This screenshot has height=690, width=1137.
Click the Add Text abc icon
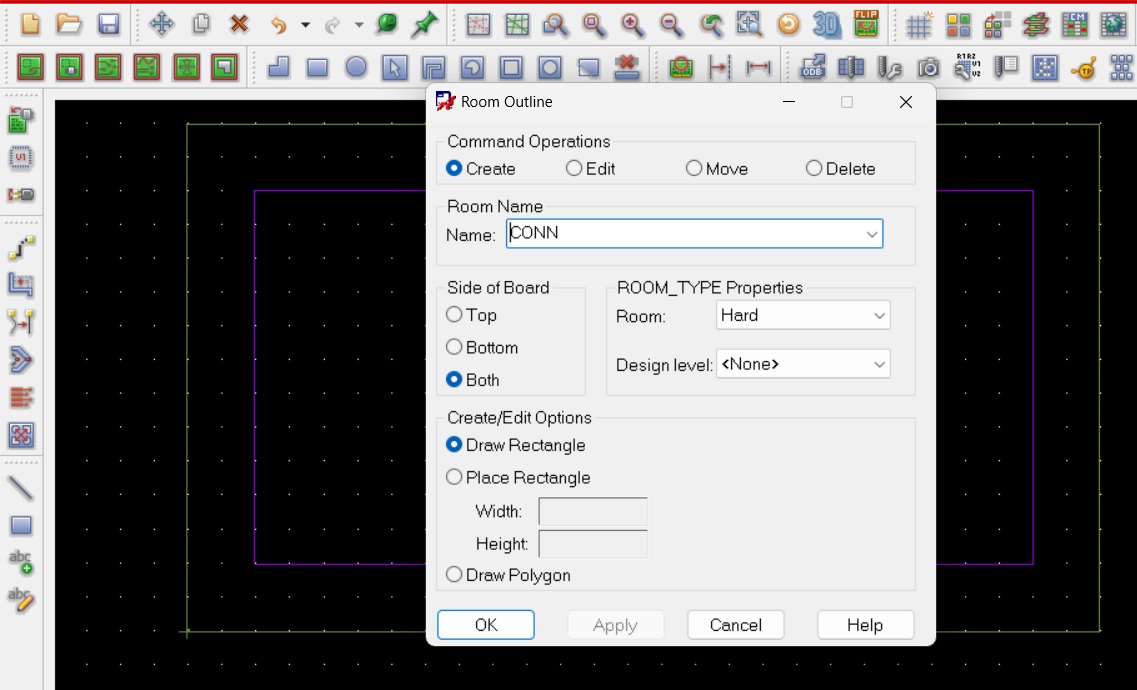tap(21, 562)
